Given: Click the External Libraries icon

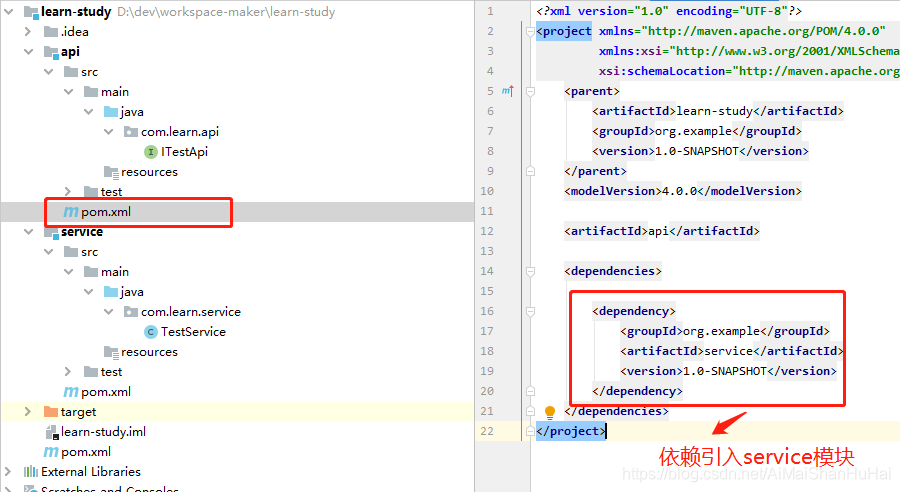Looking at the screenshot, I should point(30,471).
